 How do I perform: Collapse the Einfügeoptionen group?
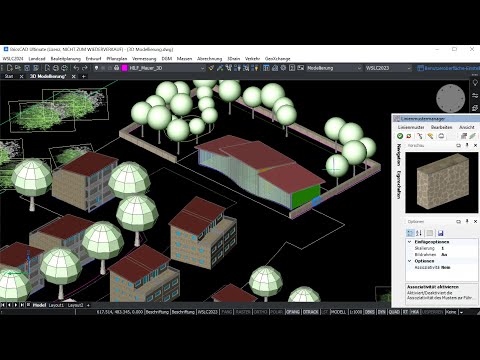(x=409, y=242)
